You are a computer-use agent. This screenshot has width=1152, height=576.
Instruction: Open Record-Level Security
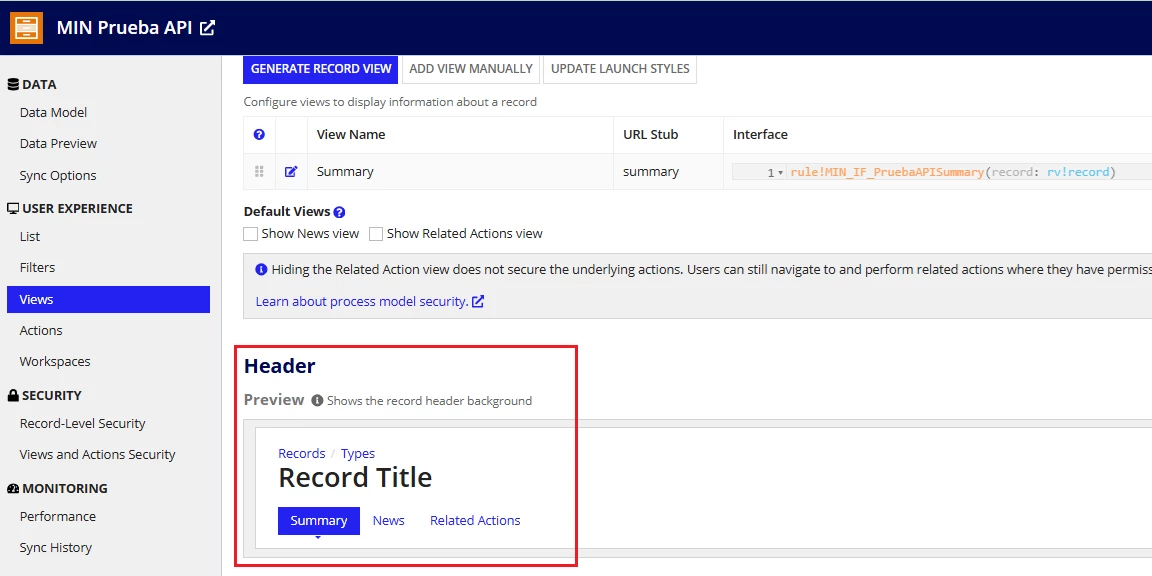click(82, 423)
